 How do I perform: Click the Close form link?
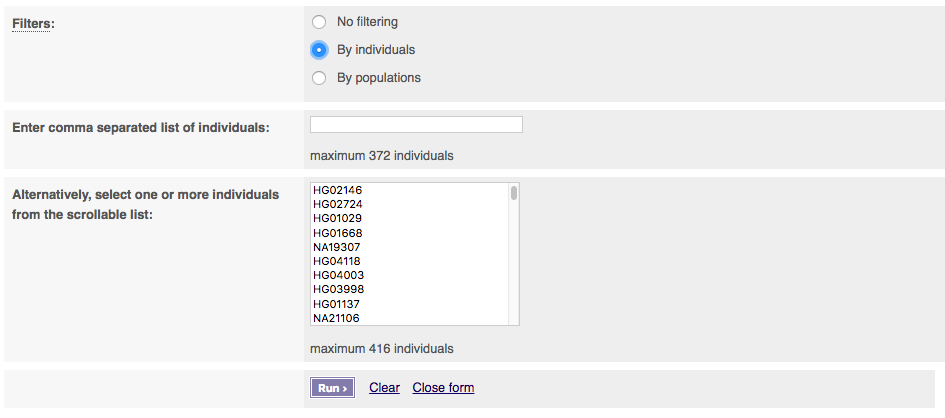click(443, 388)
